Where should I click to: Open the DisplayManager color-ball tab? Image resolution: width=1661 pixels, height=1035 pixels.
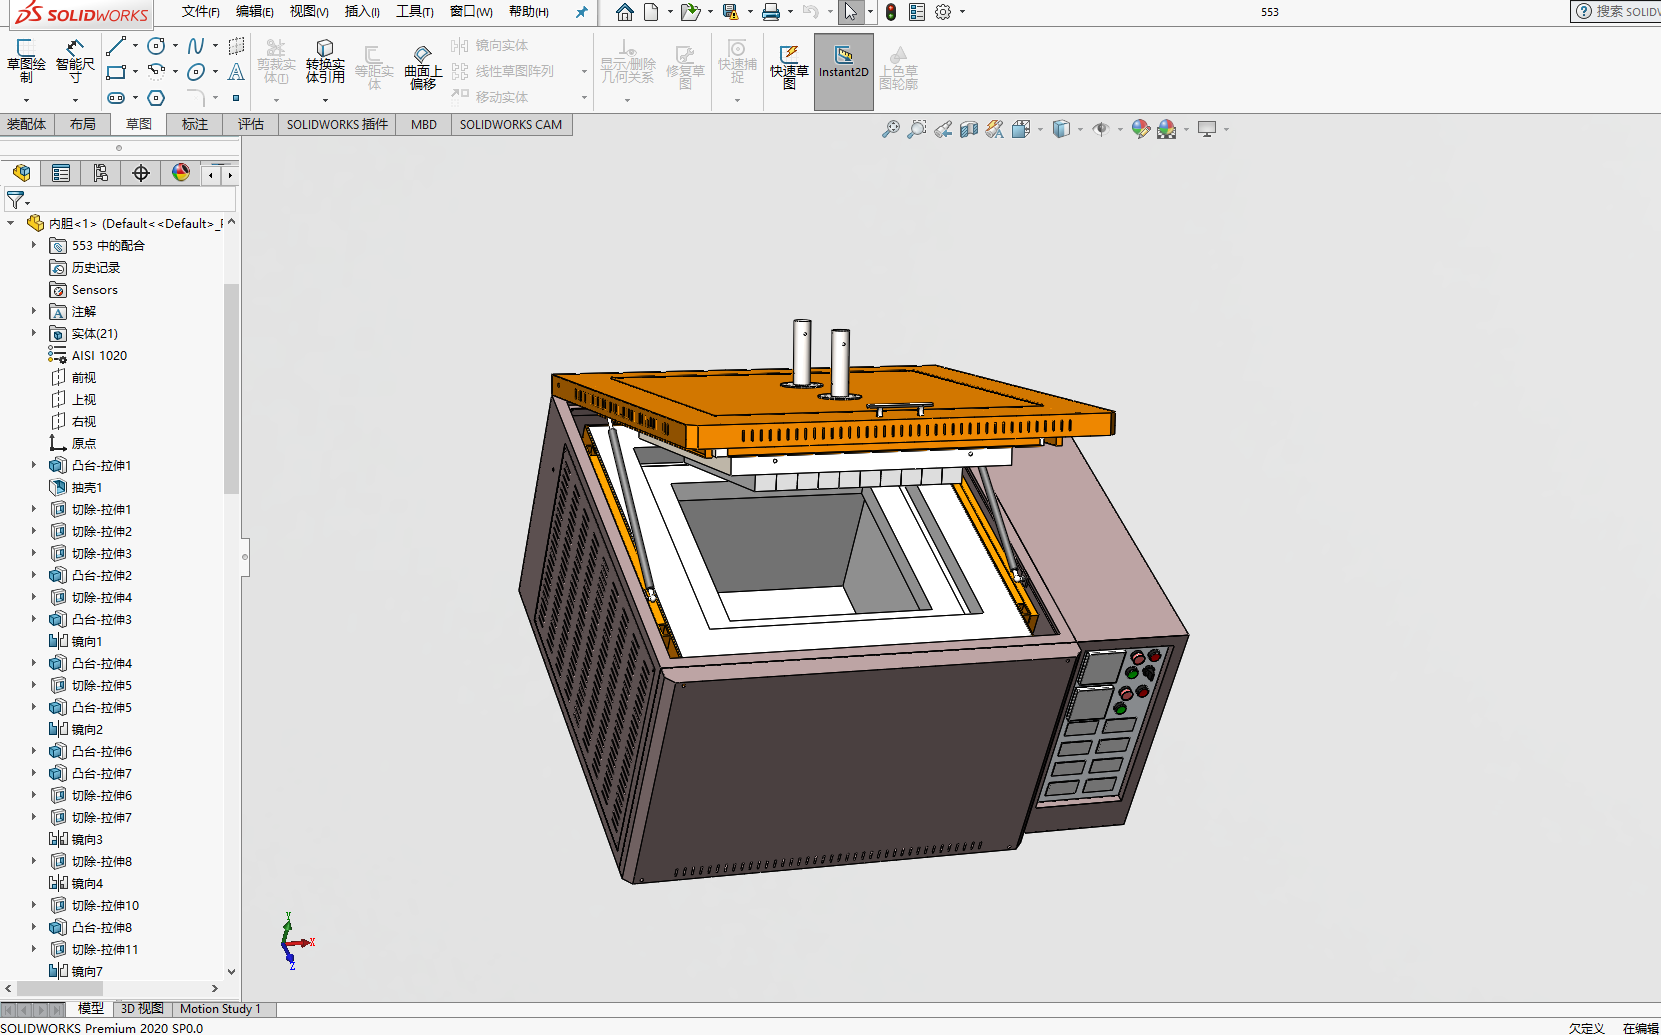181,173
